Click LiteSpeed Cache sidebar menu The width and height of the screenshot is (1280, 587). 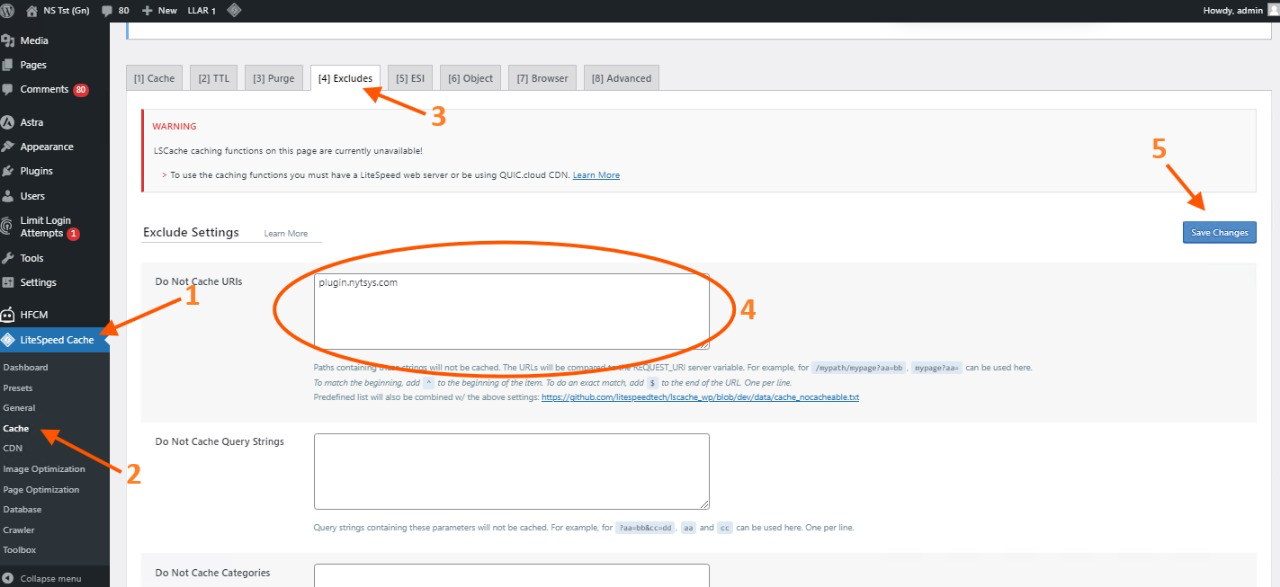[55, 340]
